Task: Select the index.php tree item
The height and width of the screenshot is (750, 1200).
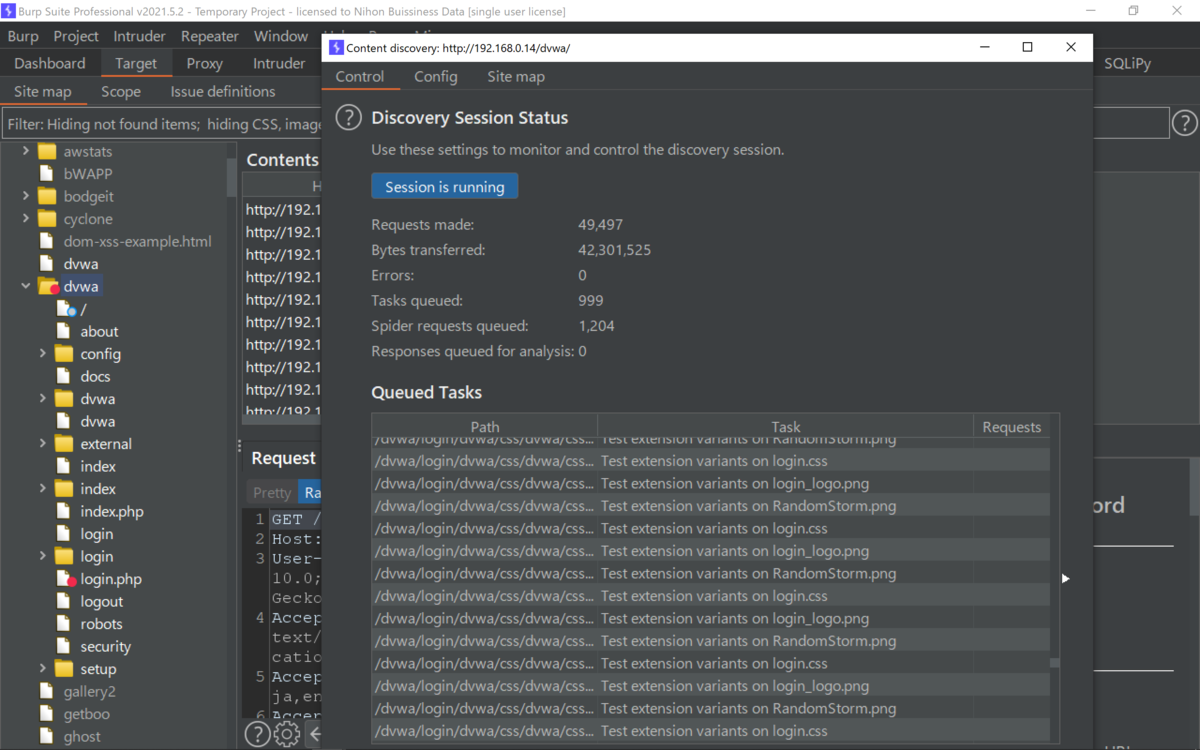Action: click(x=112, y=511)
